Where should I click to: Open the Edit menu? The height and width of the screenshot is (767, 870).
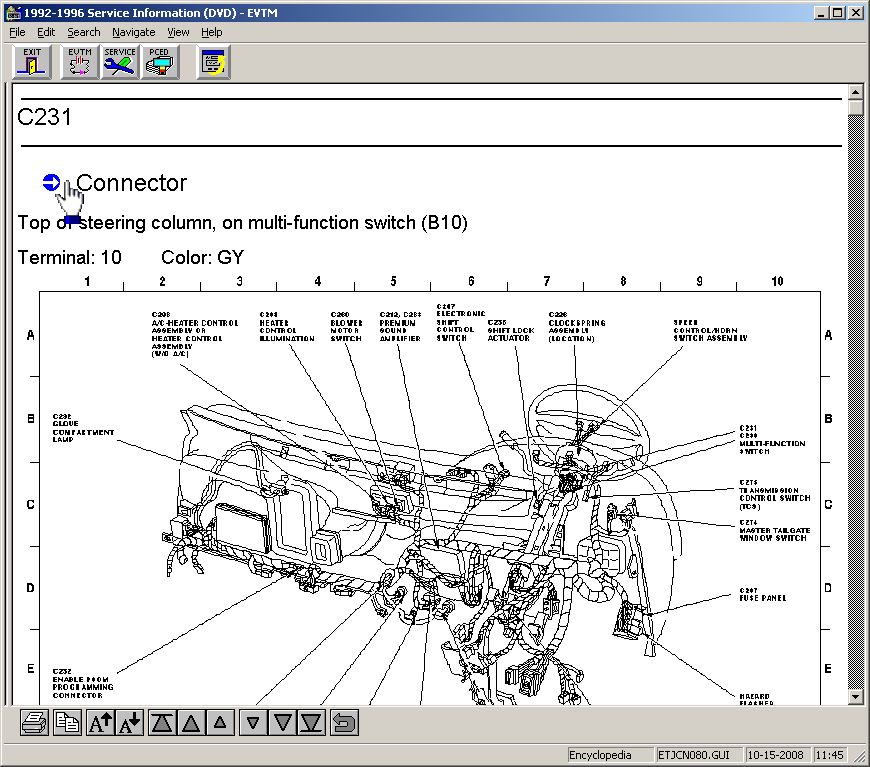pyautogui.click(x=46, y=32)
